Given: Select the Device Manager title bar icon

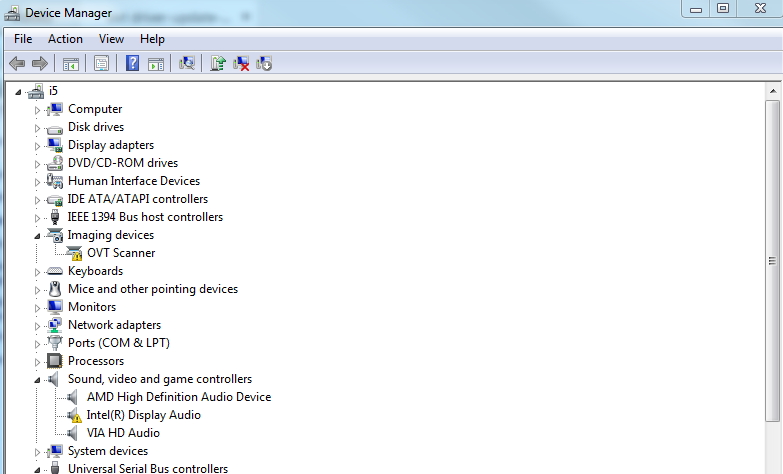Looking at the screenshot, I should 12,13.
